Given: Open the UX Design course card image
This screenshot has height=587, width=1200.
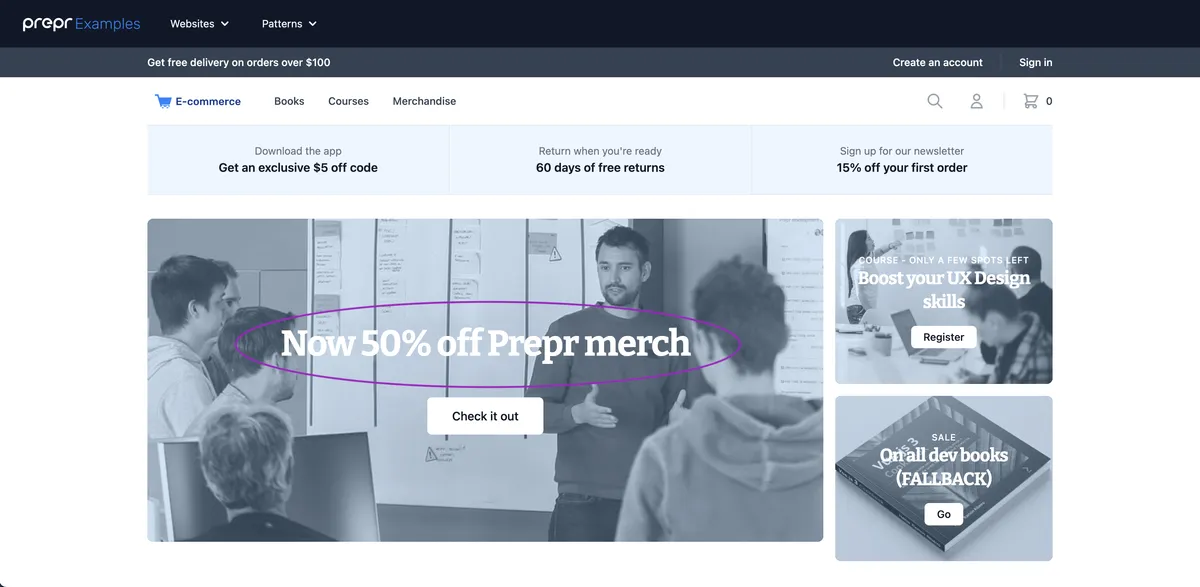Looking at the screenshot, I should coord(944,301).
